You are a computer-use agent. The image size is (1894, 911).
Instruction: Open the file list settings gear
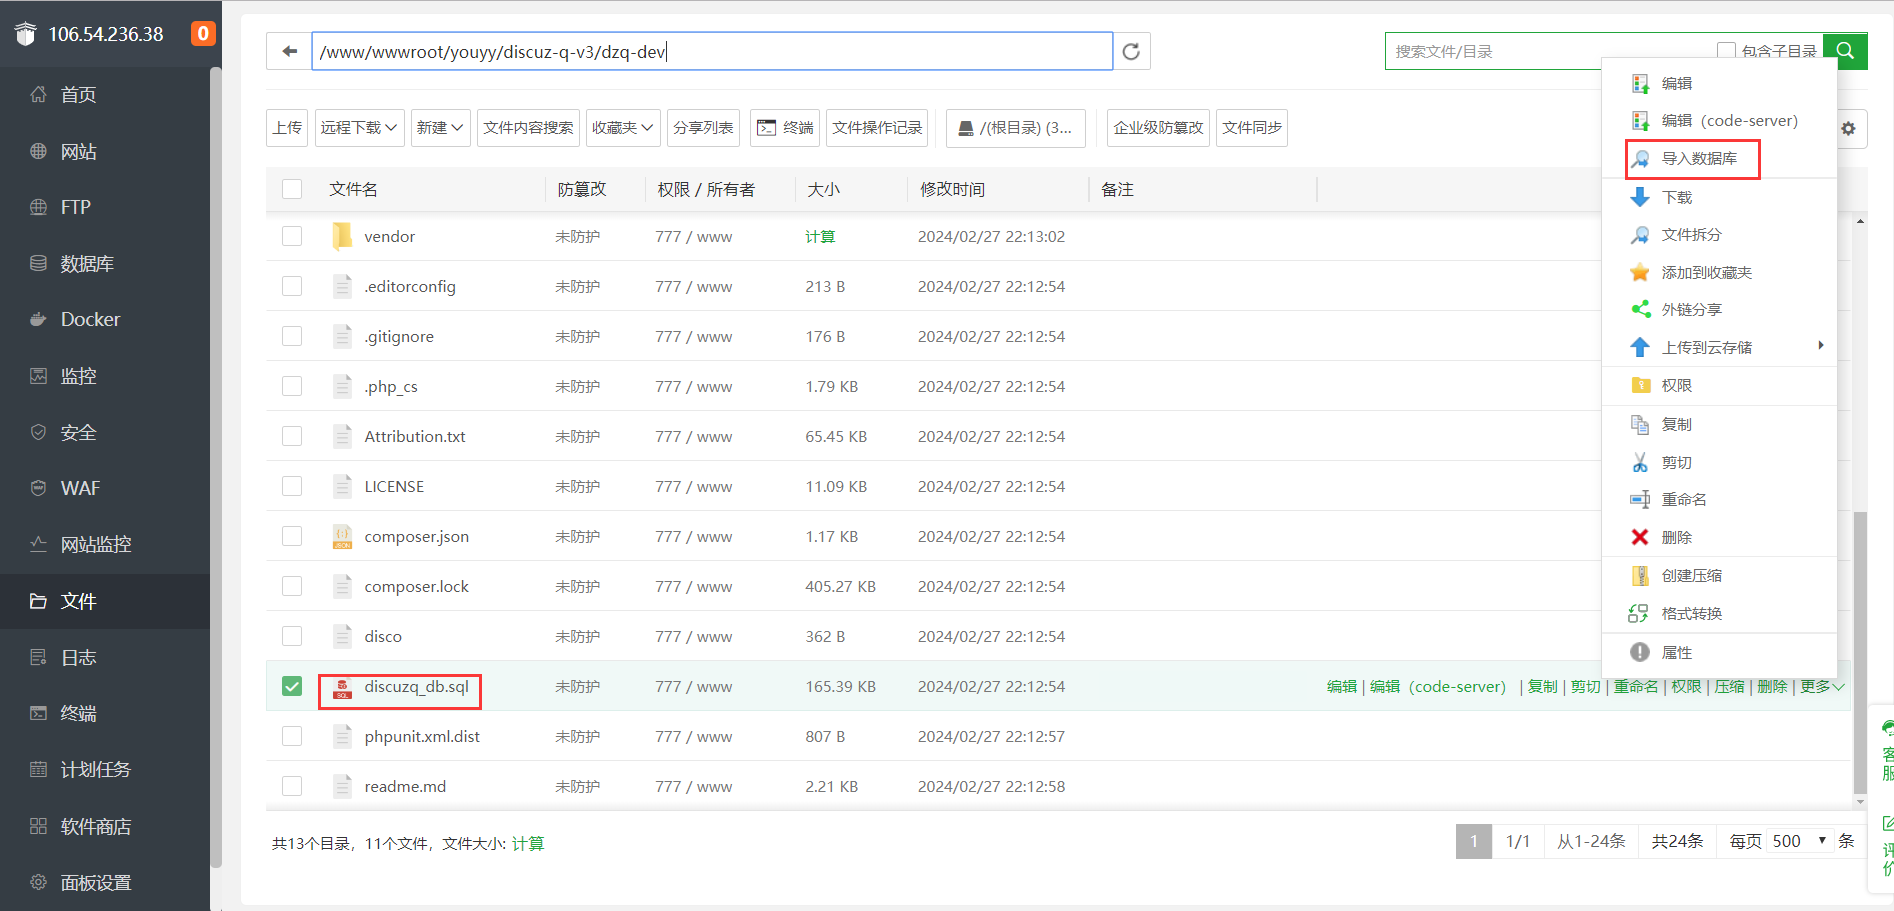coord(1848,128)
